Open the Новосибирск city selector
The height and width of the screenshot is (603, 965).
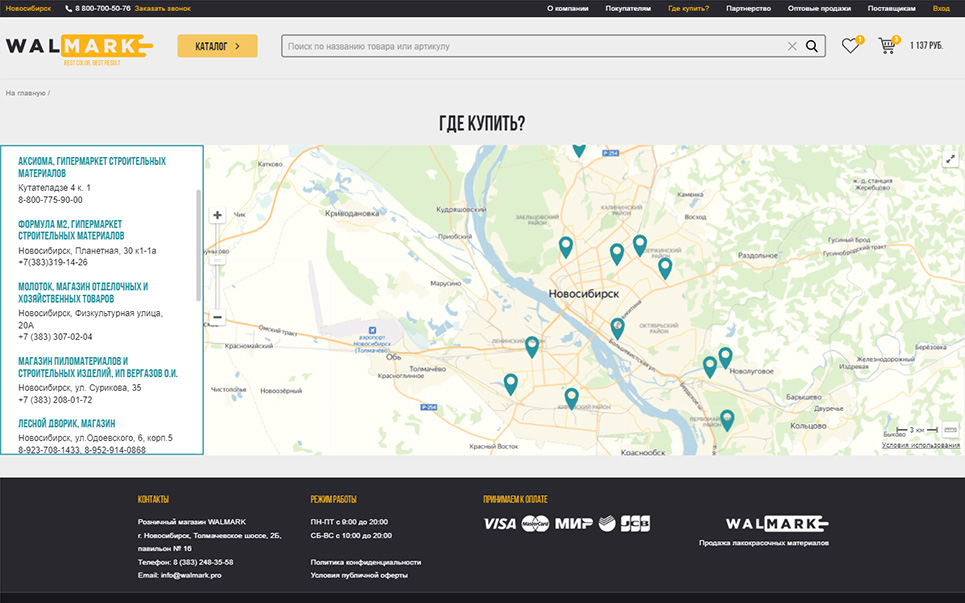tap(28, 9)
